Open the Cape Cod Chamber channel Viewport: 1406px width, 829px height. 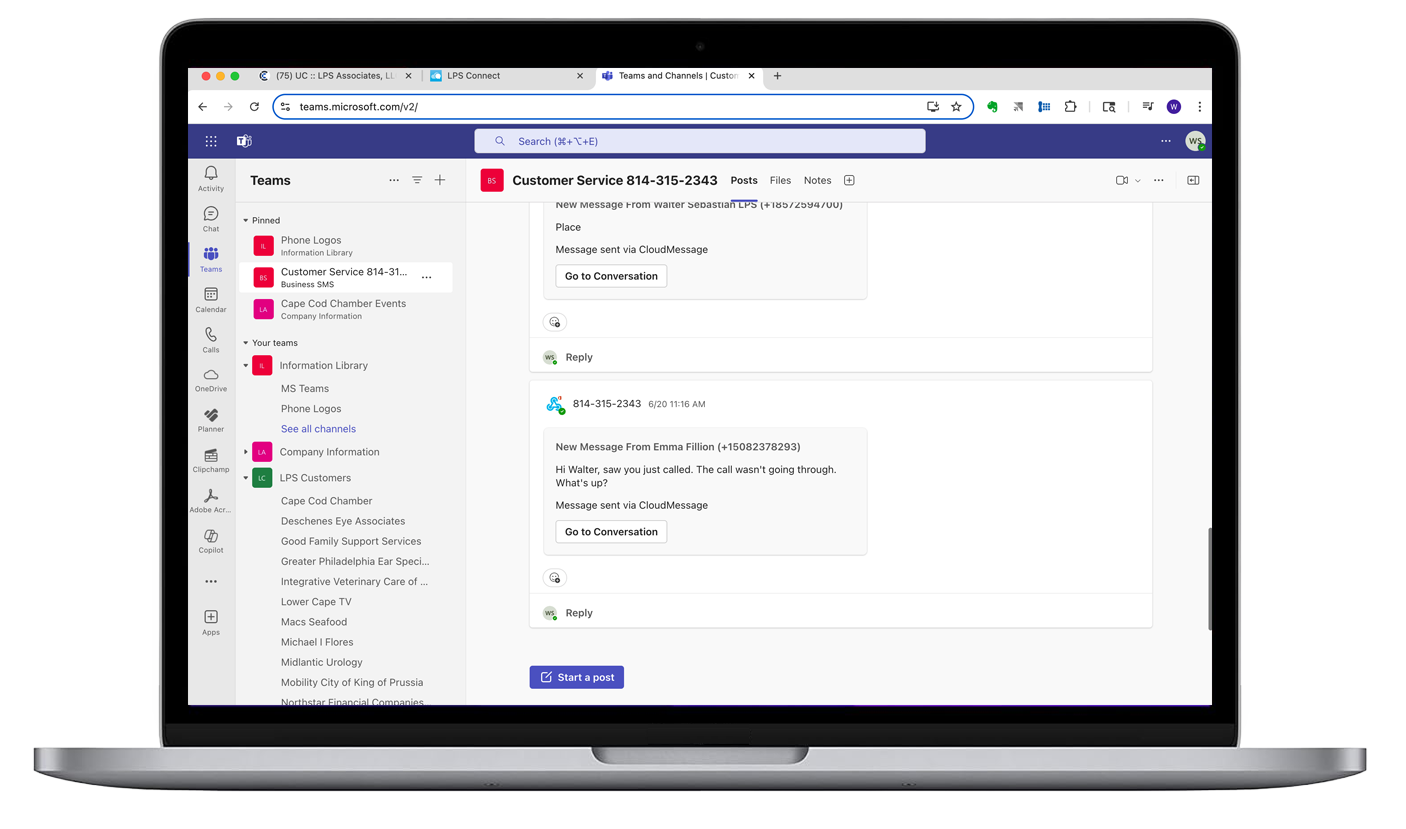[x=326, y=501]
